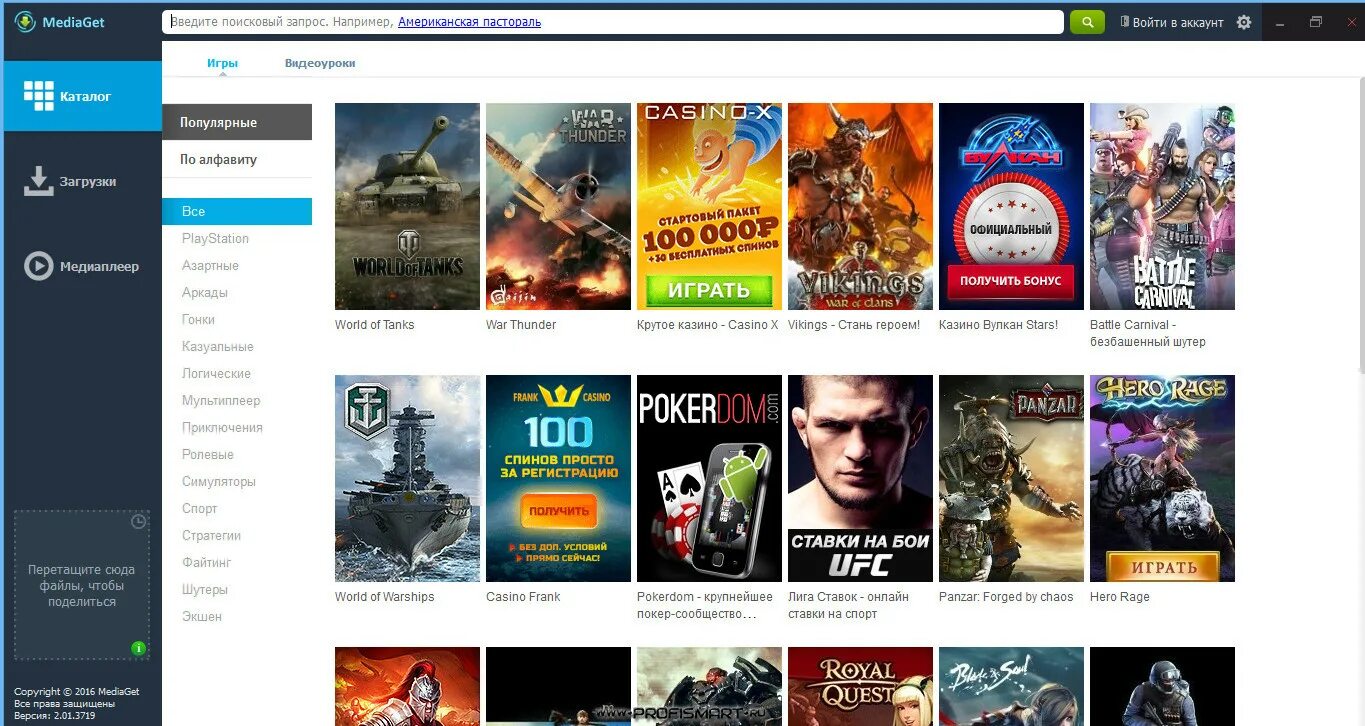Image resolution: width=1365 pixels, height=726 pixels.
Task: Open the War Thunder cover image
Action: pos(558,206)
